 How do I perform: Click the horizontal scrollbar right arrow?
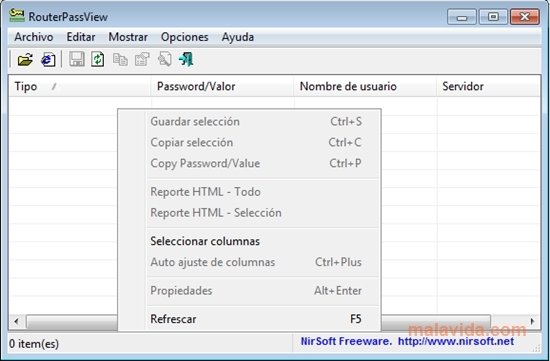click(x=532, y=321)
